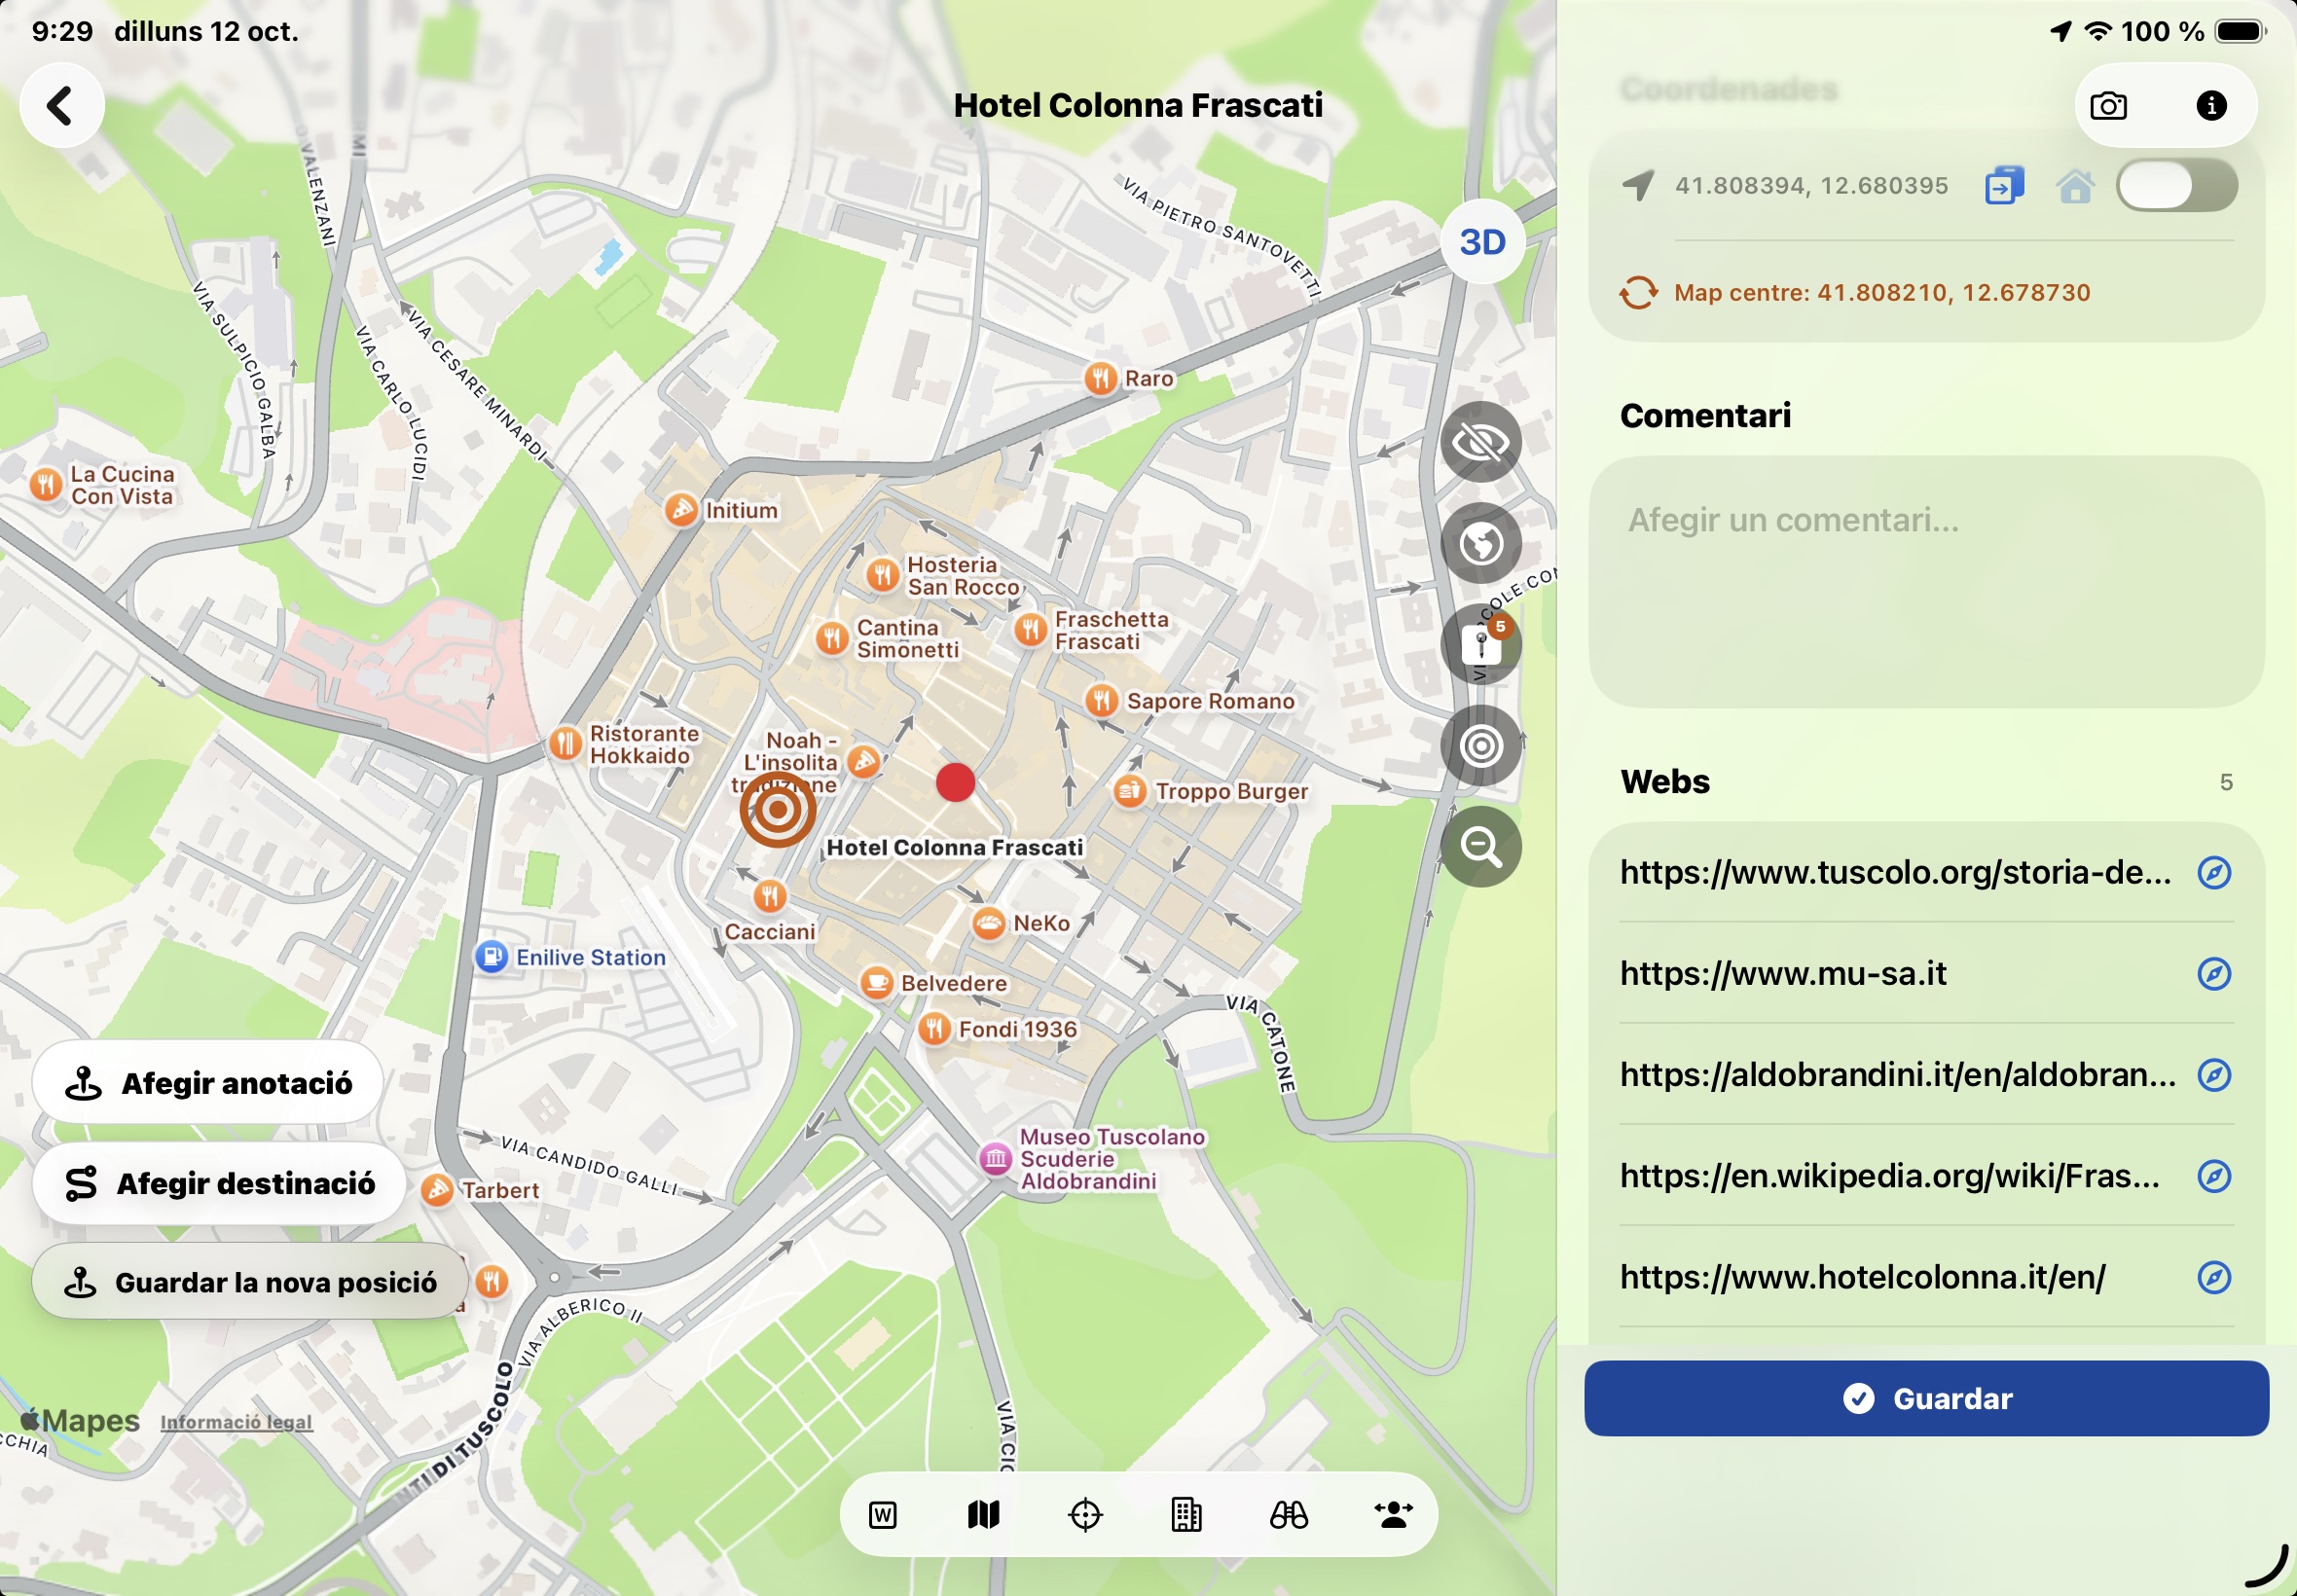Tap the red dot marker on map

coord(955,782)
